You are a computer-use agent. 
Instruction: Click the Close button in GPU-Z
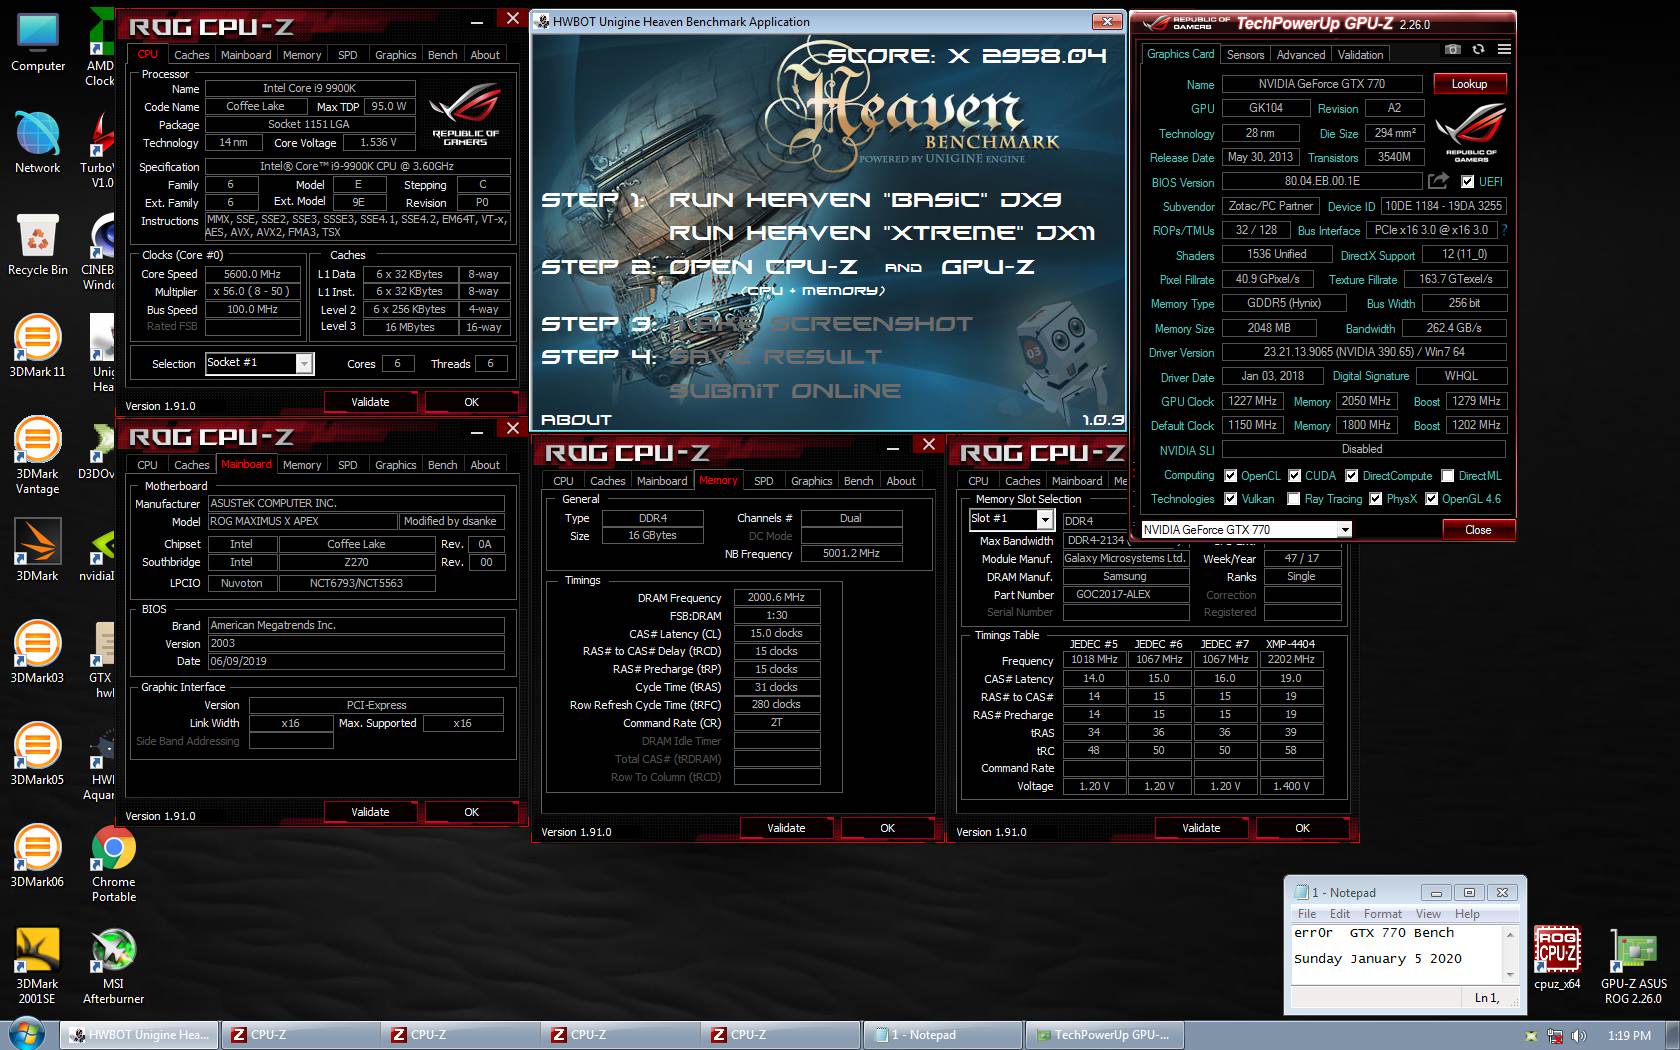1478,530
